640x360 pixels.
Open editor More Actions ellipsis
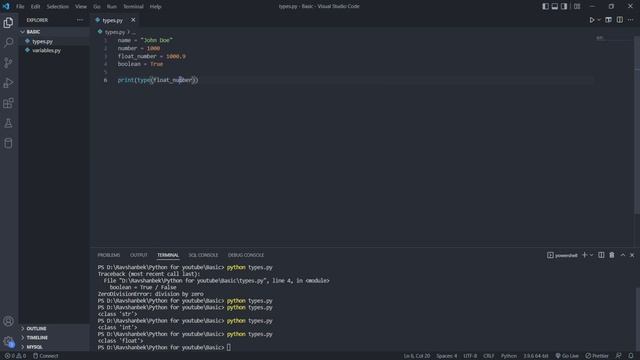coord(631,20)
